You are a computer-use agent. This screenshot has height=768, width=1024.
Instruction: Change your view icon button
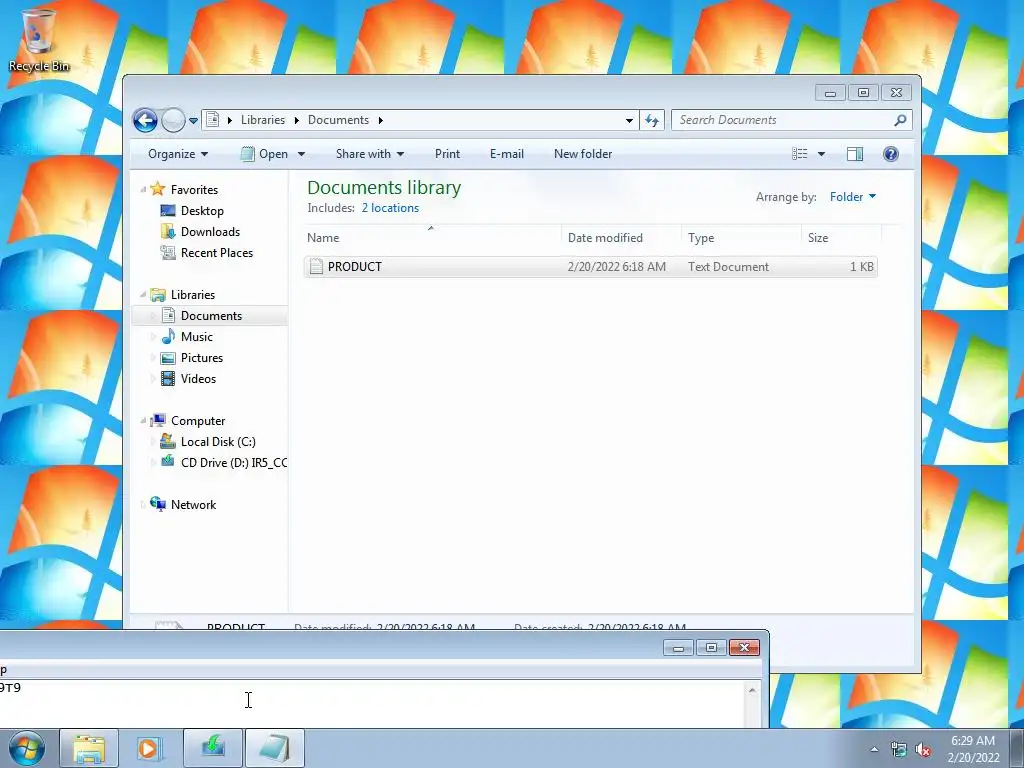(799, 154)
